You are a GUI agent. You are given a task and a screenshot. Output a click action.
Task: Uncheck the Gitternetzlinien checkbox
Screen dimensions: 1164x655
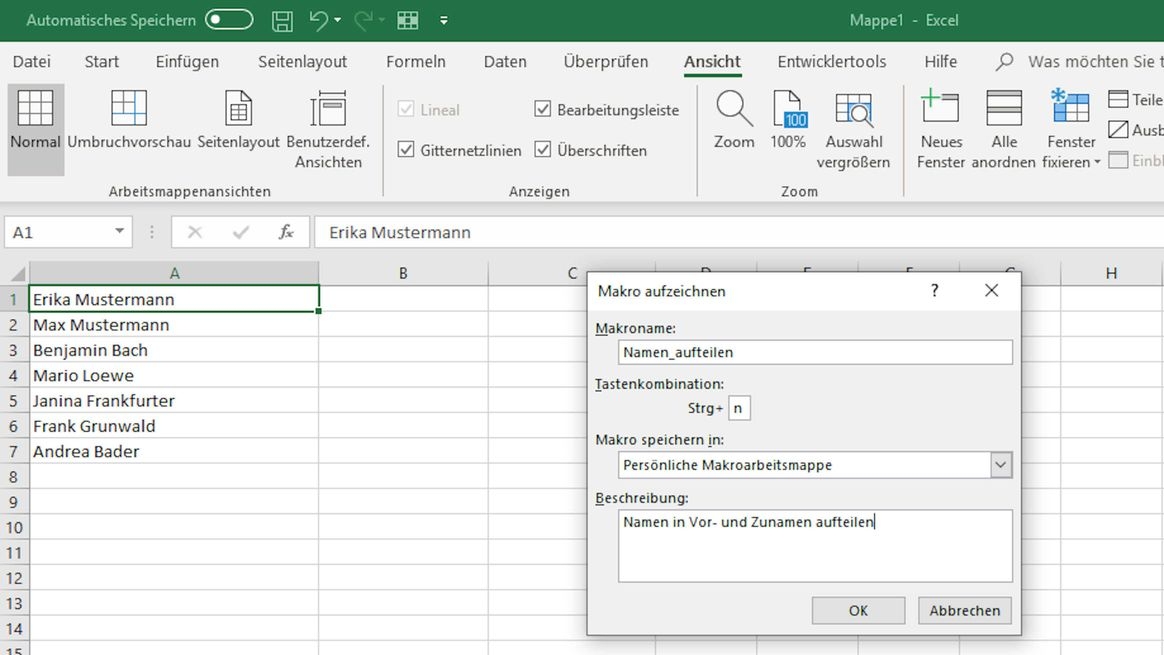click(x=406, y=150)
